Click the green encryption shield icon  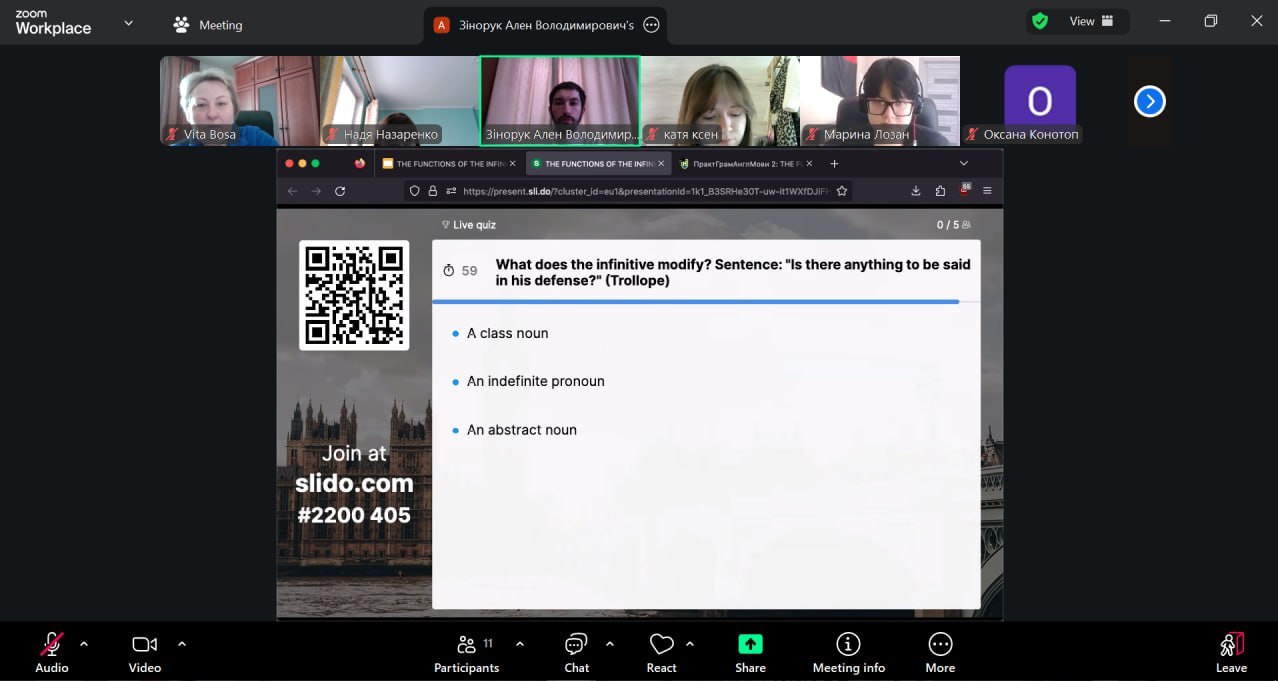pos(1040,21)
